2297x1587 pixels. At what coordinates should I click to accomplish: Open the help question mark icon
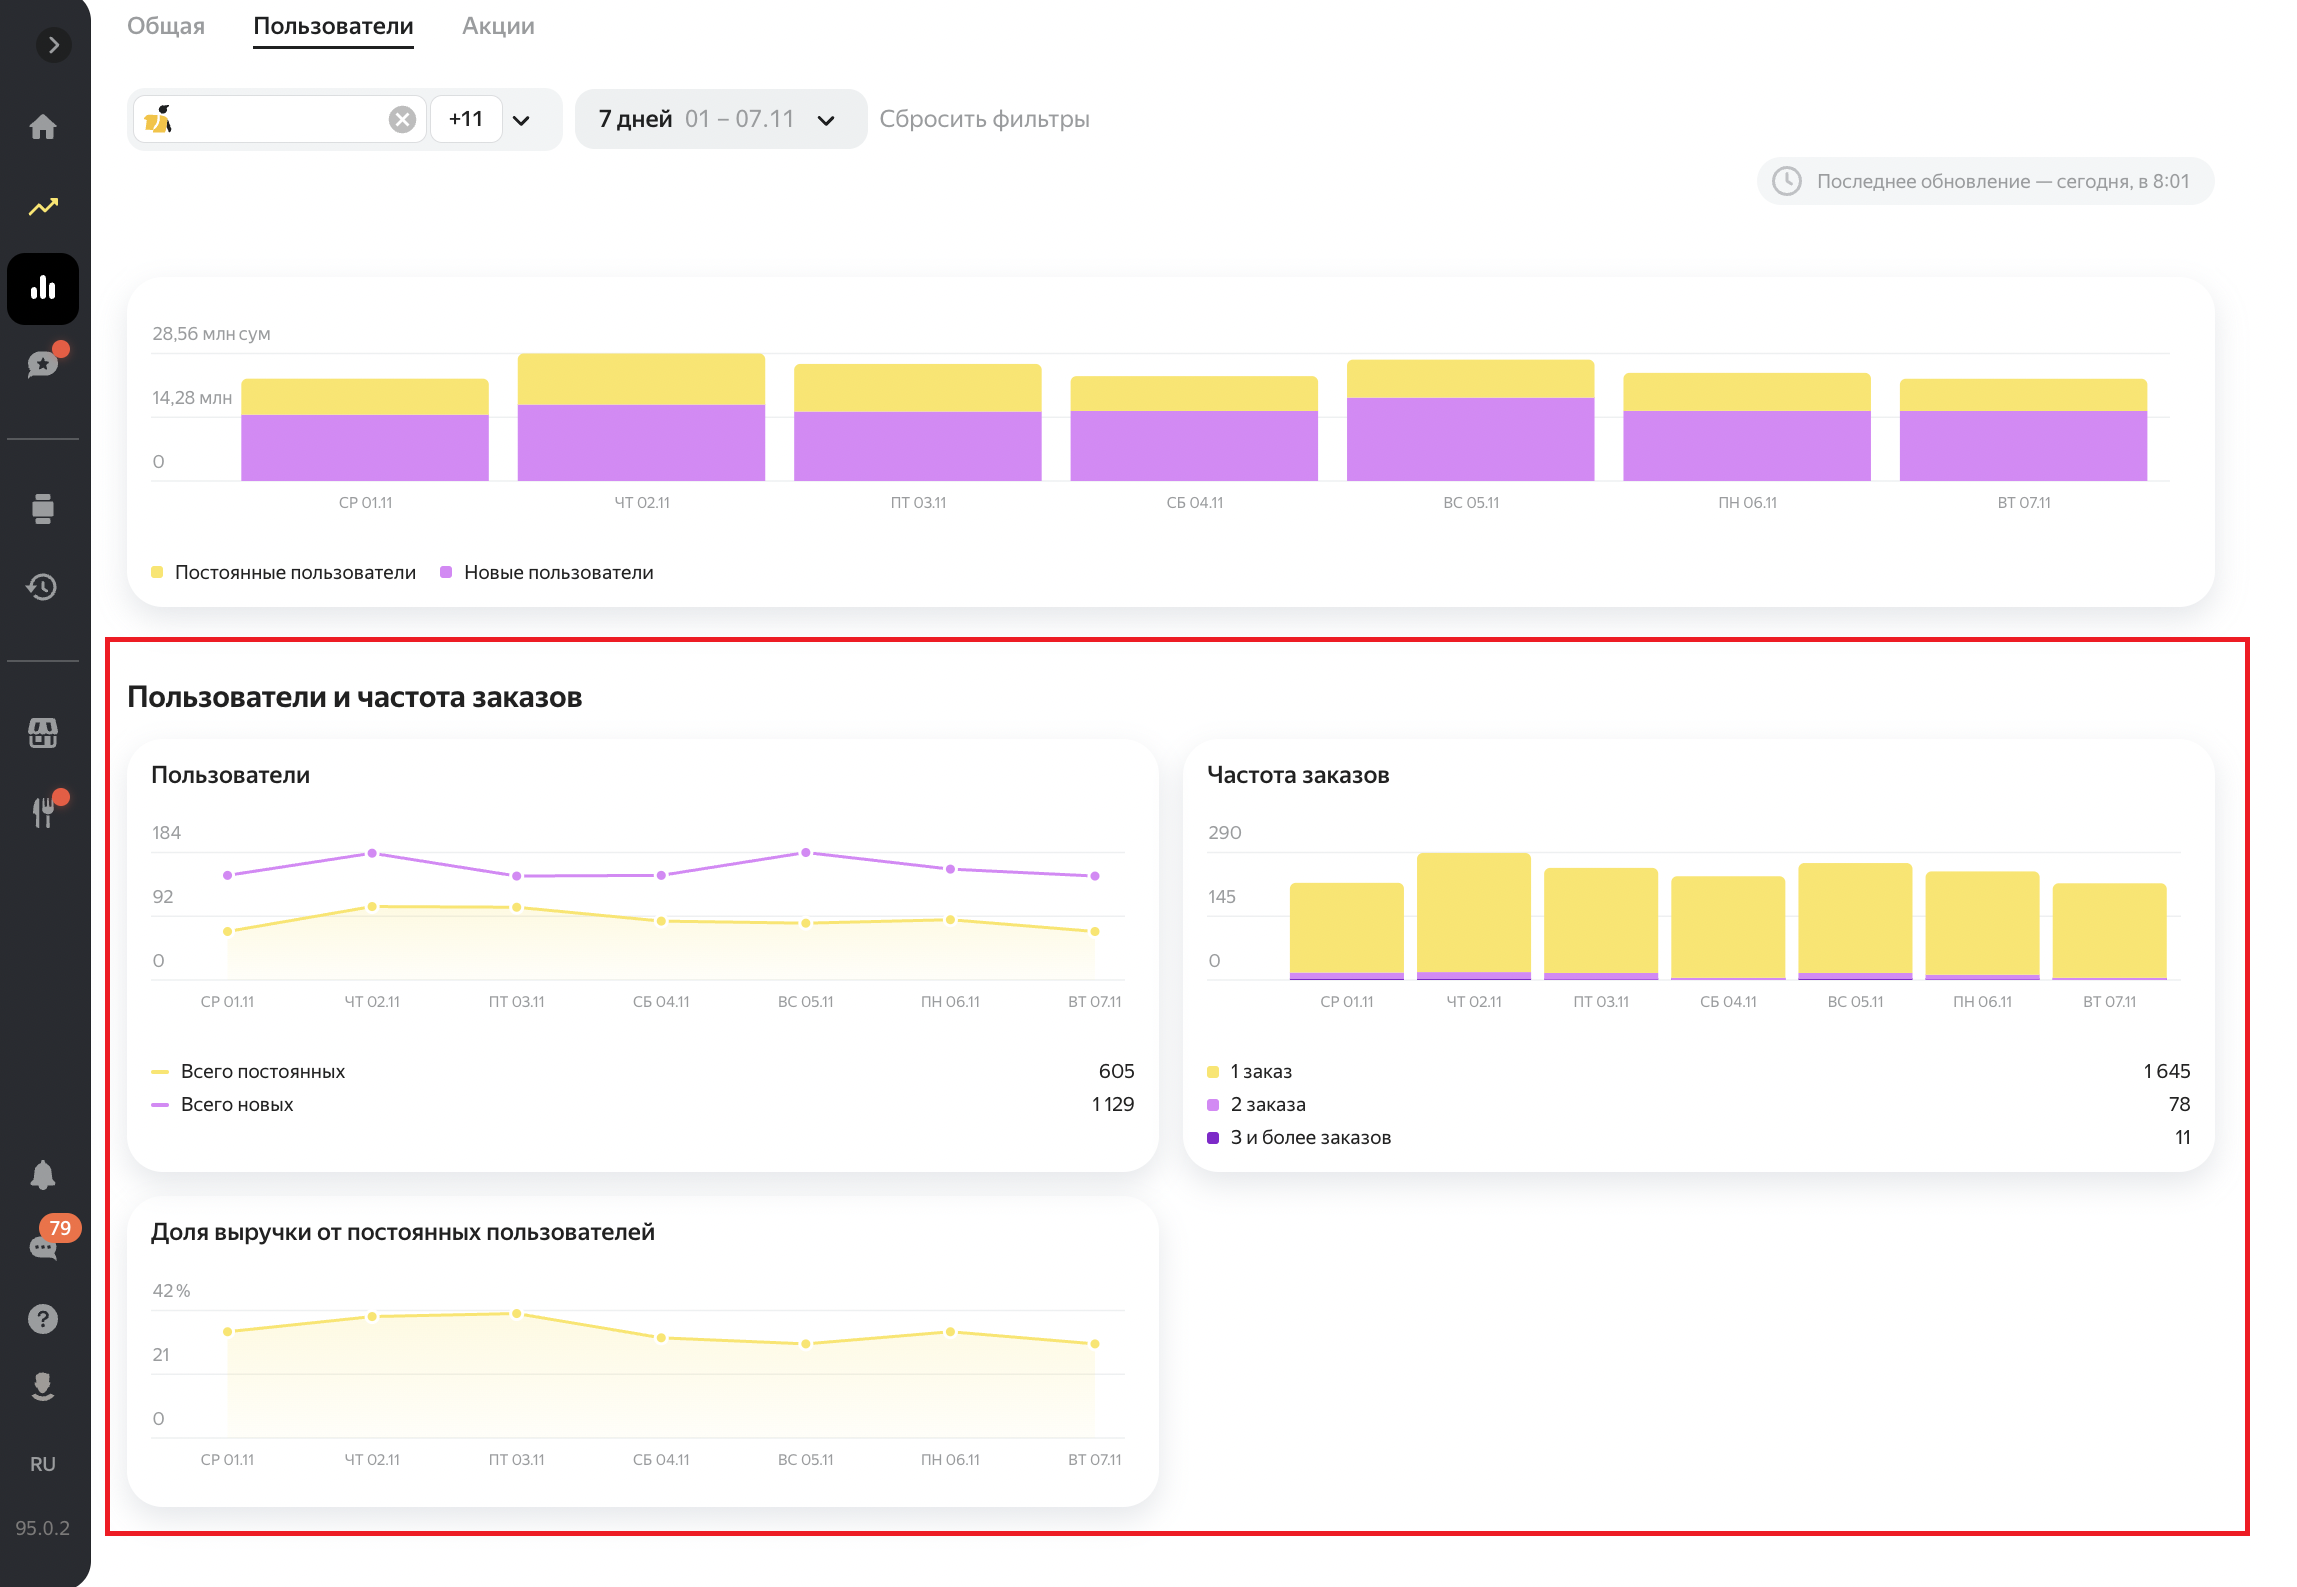43,1319
